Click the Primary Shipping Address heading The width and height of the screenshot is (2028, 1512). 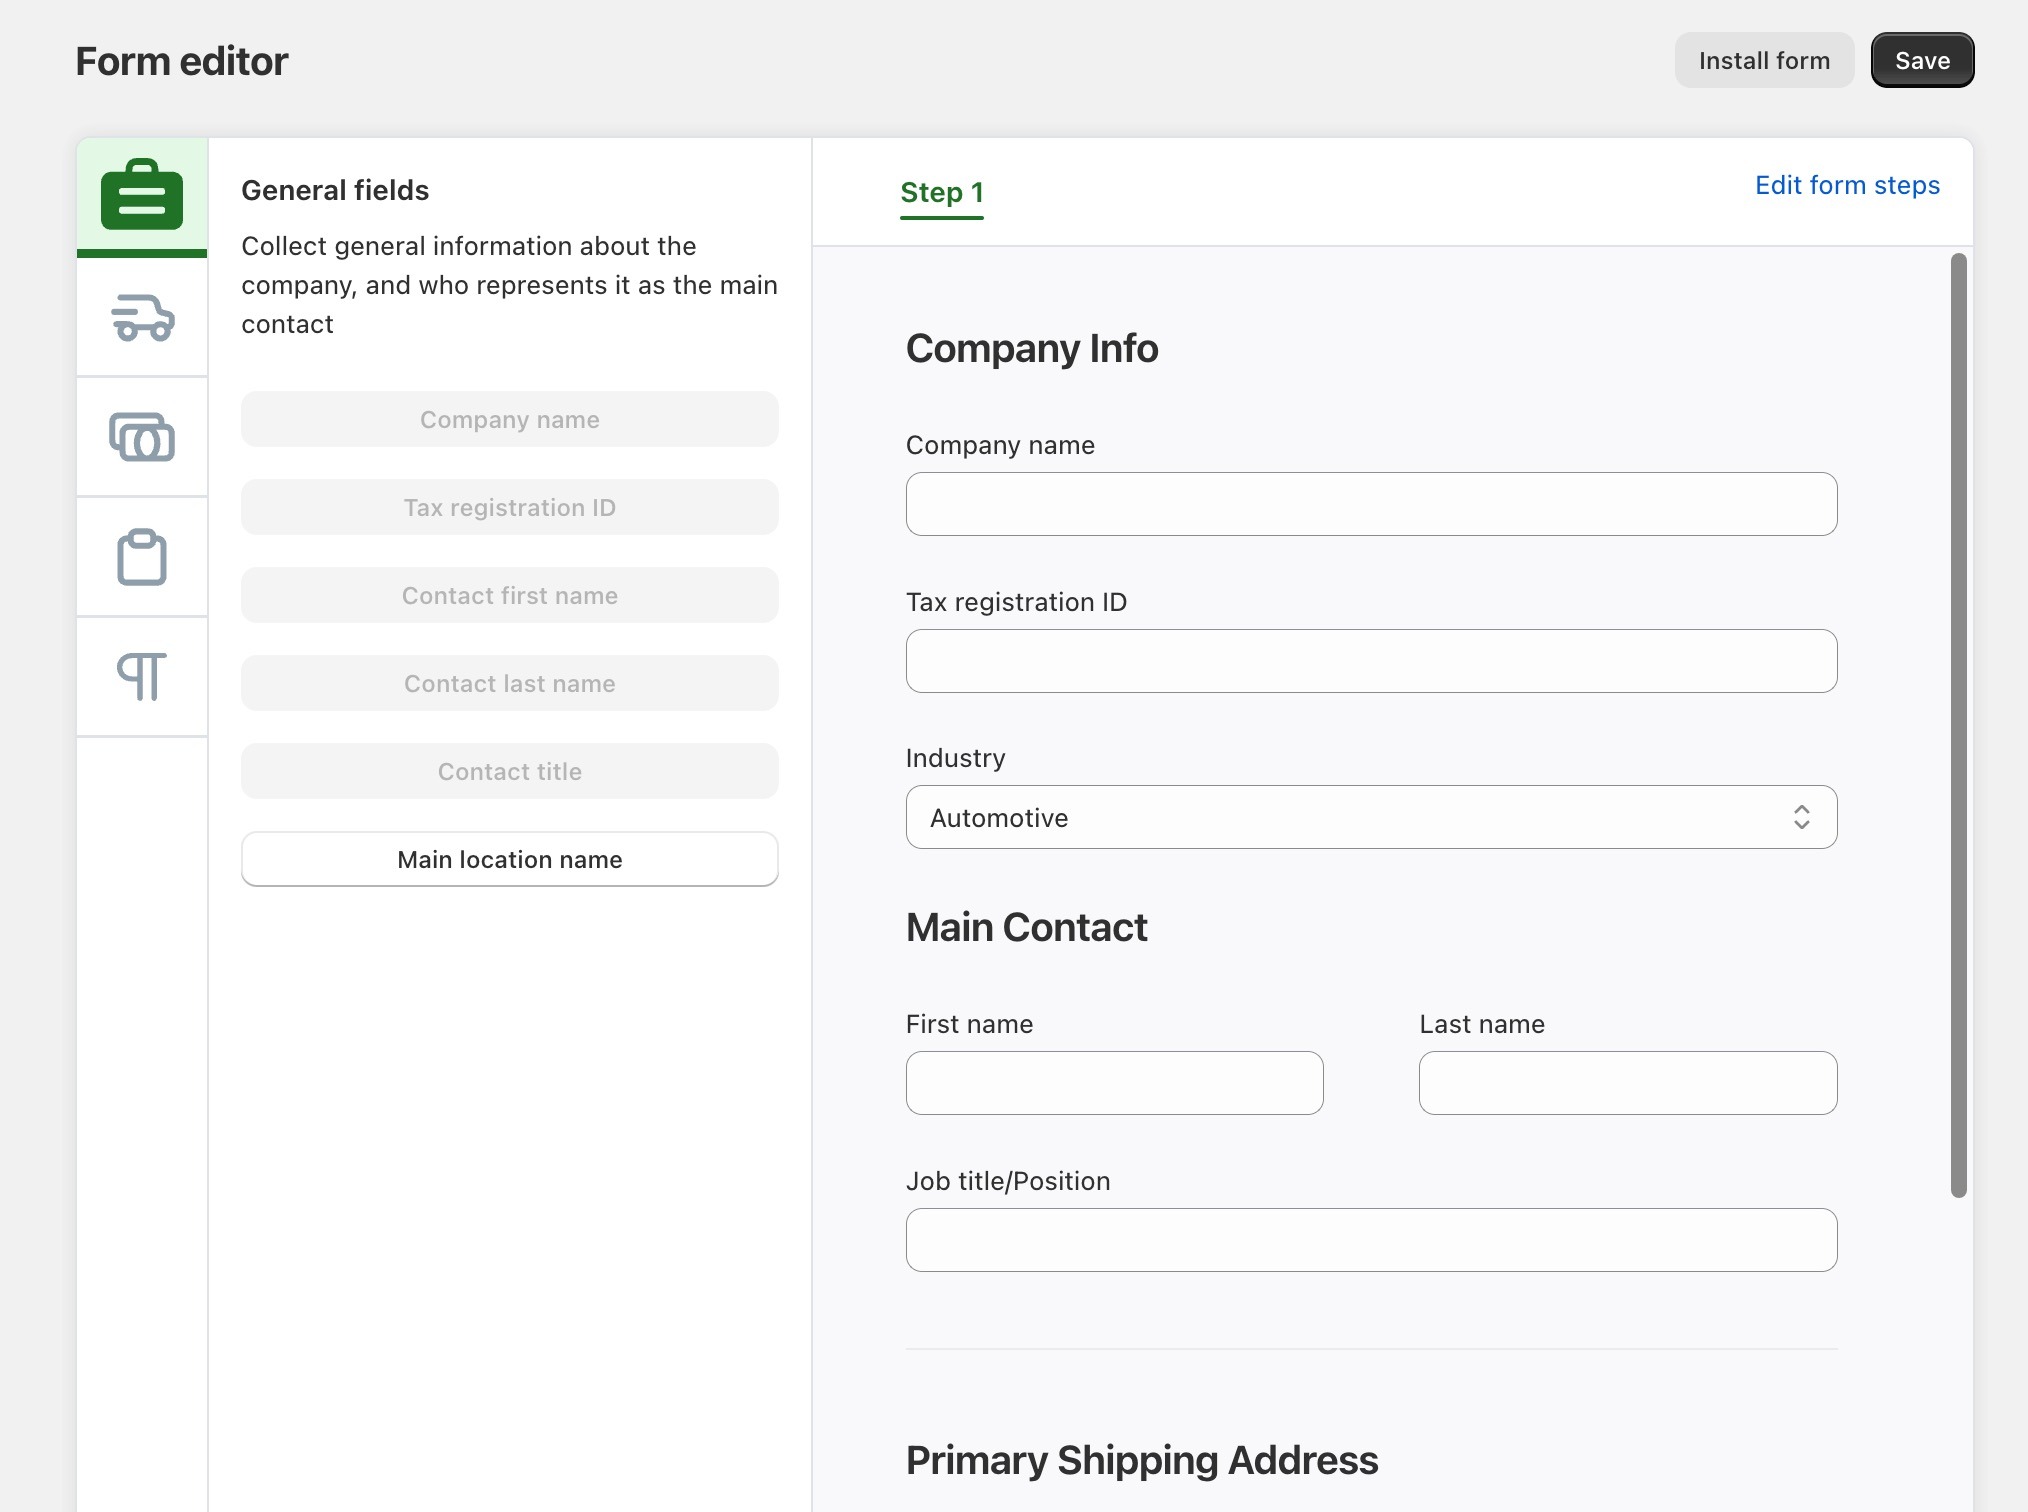(x=1142, y=1460)
